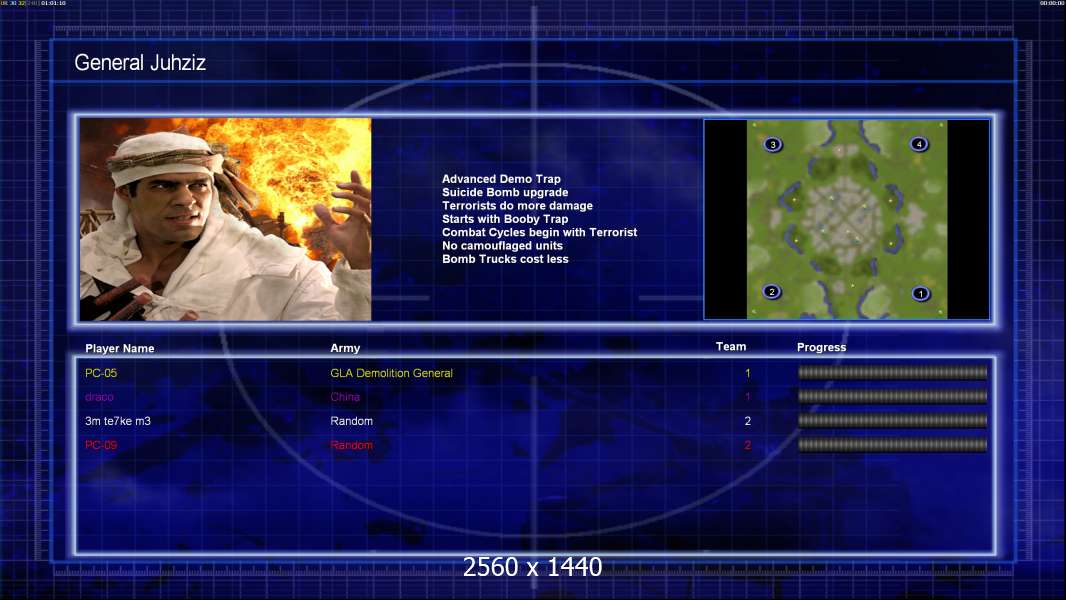Viewport: 1066px width, 600px height.
Task: Click the General Juhziz title text
Action: 140,63
